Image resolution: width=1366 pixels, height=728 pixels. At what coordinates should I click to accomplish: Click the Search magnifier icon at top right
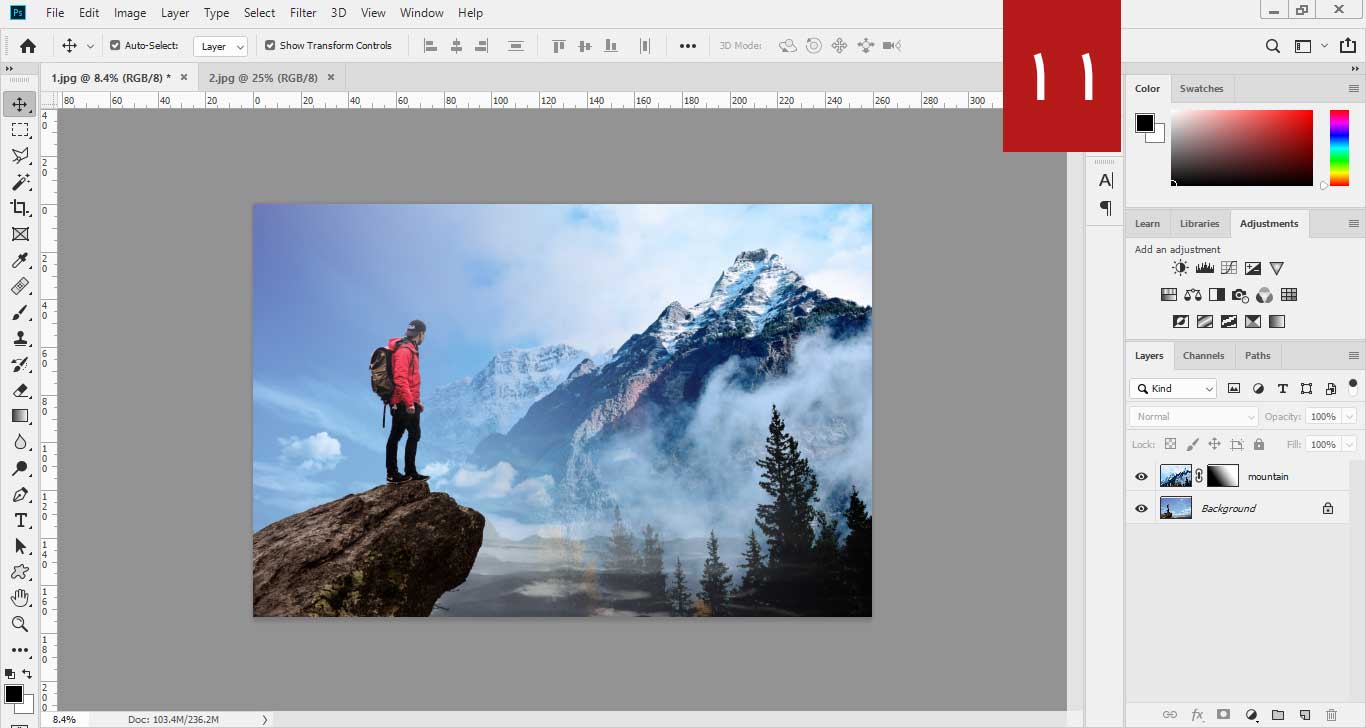click(1272, 46)
